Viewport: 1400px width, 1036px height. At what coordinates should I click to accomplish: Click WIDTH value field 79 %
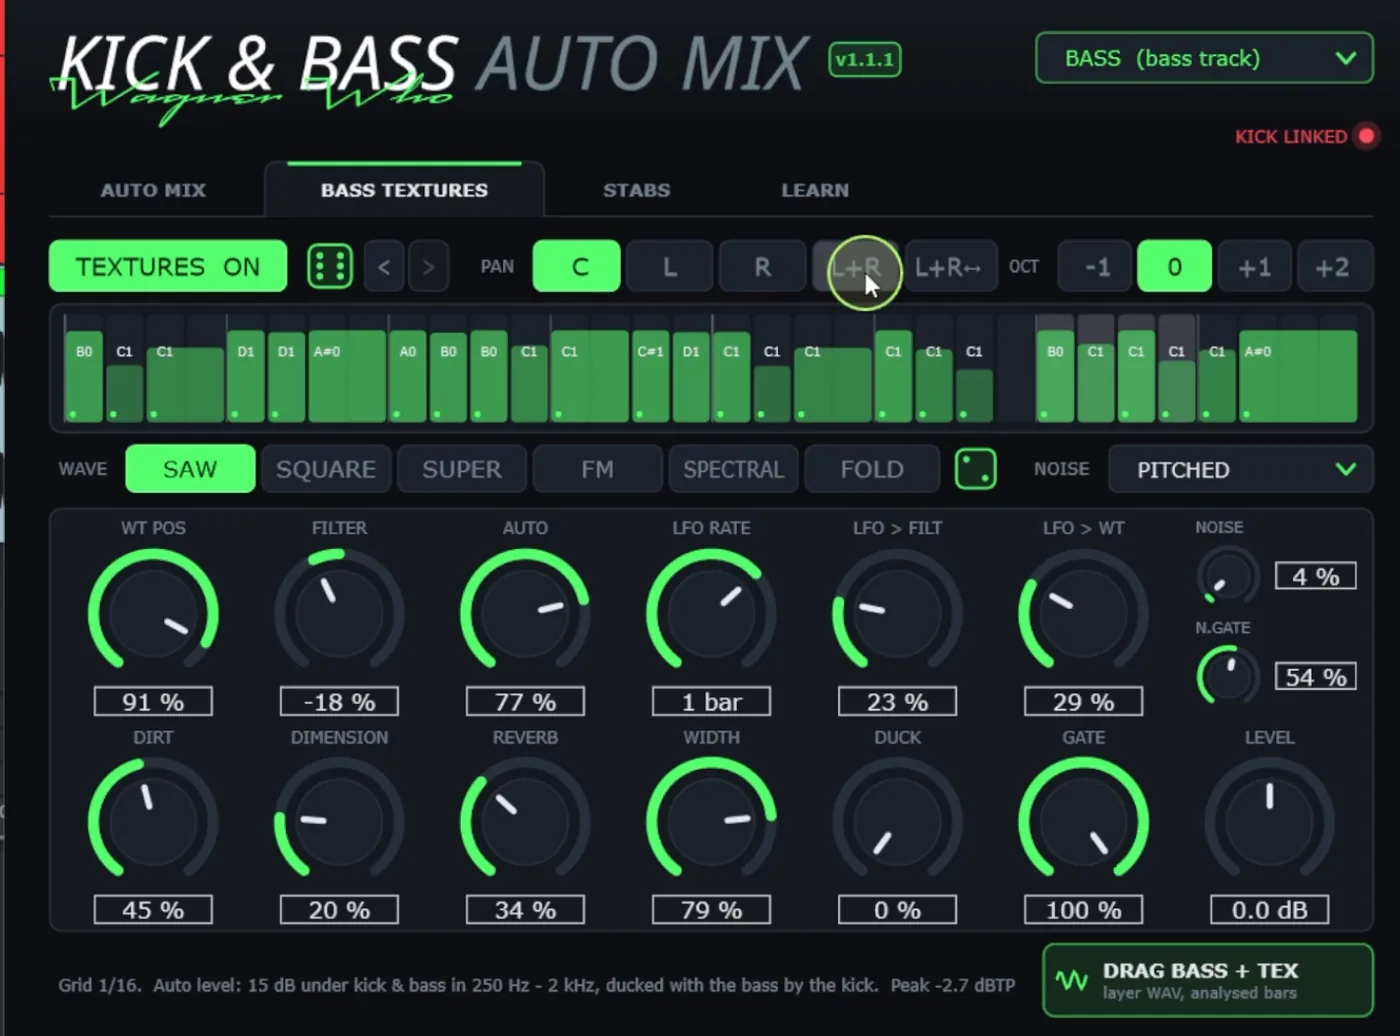(711, 910)
